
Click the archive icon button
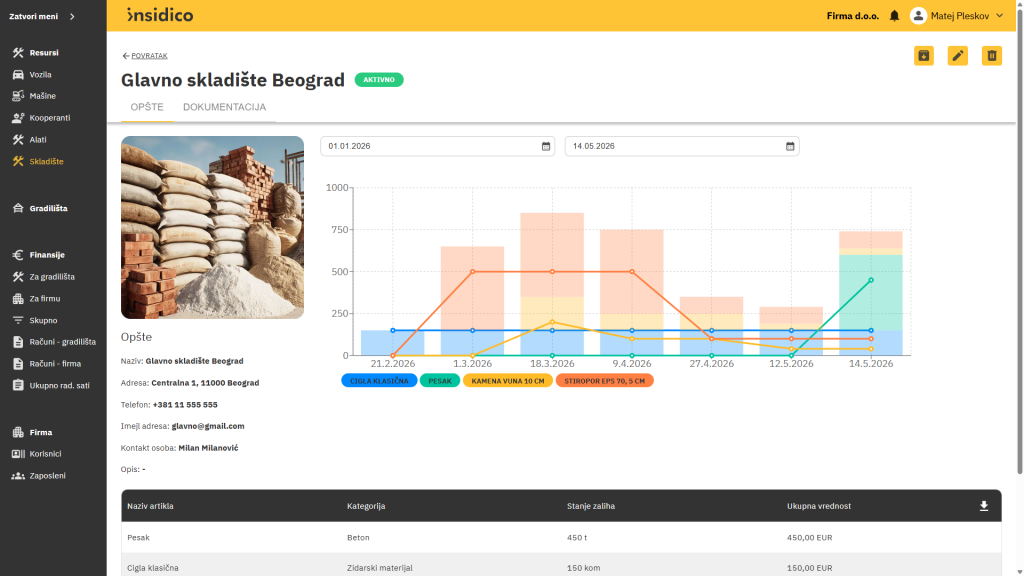pos(923,56)
